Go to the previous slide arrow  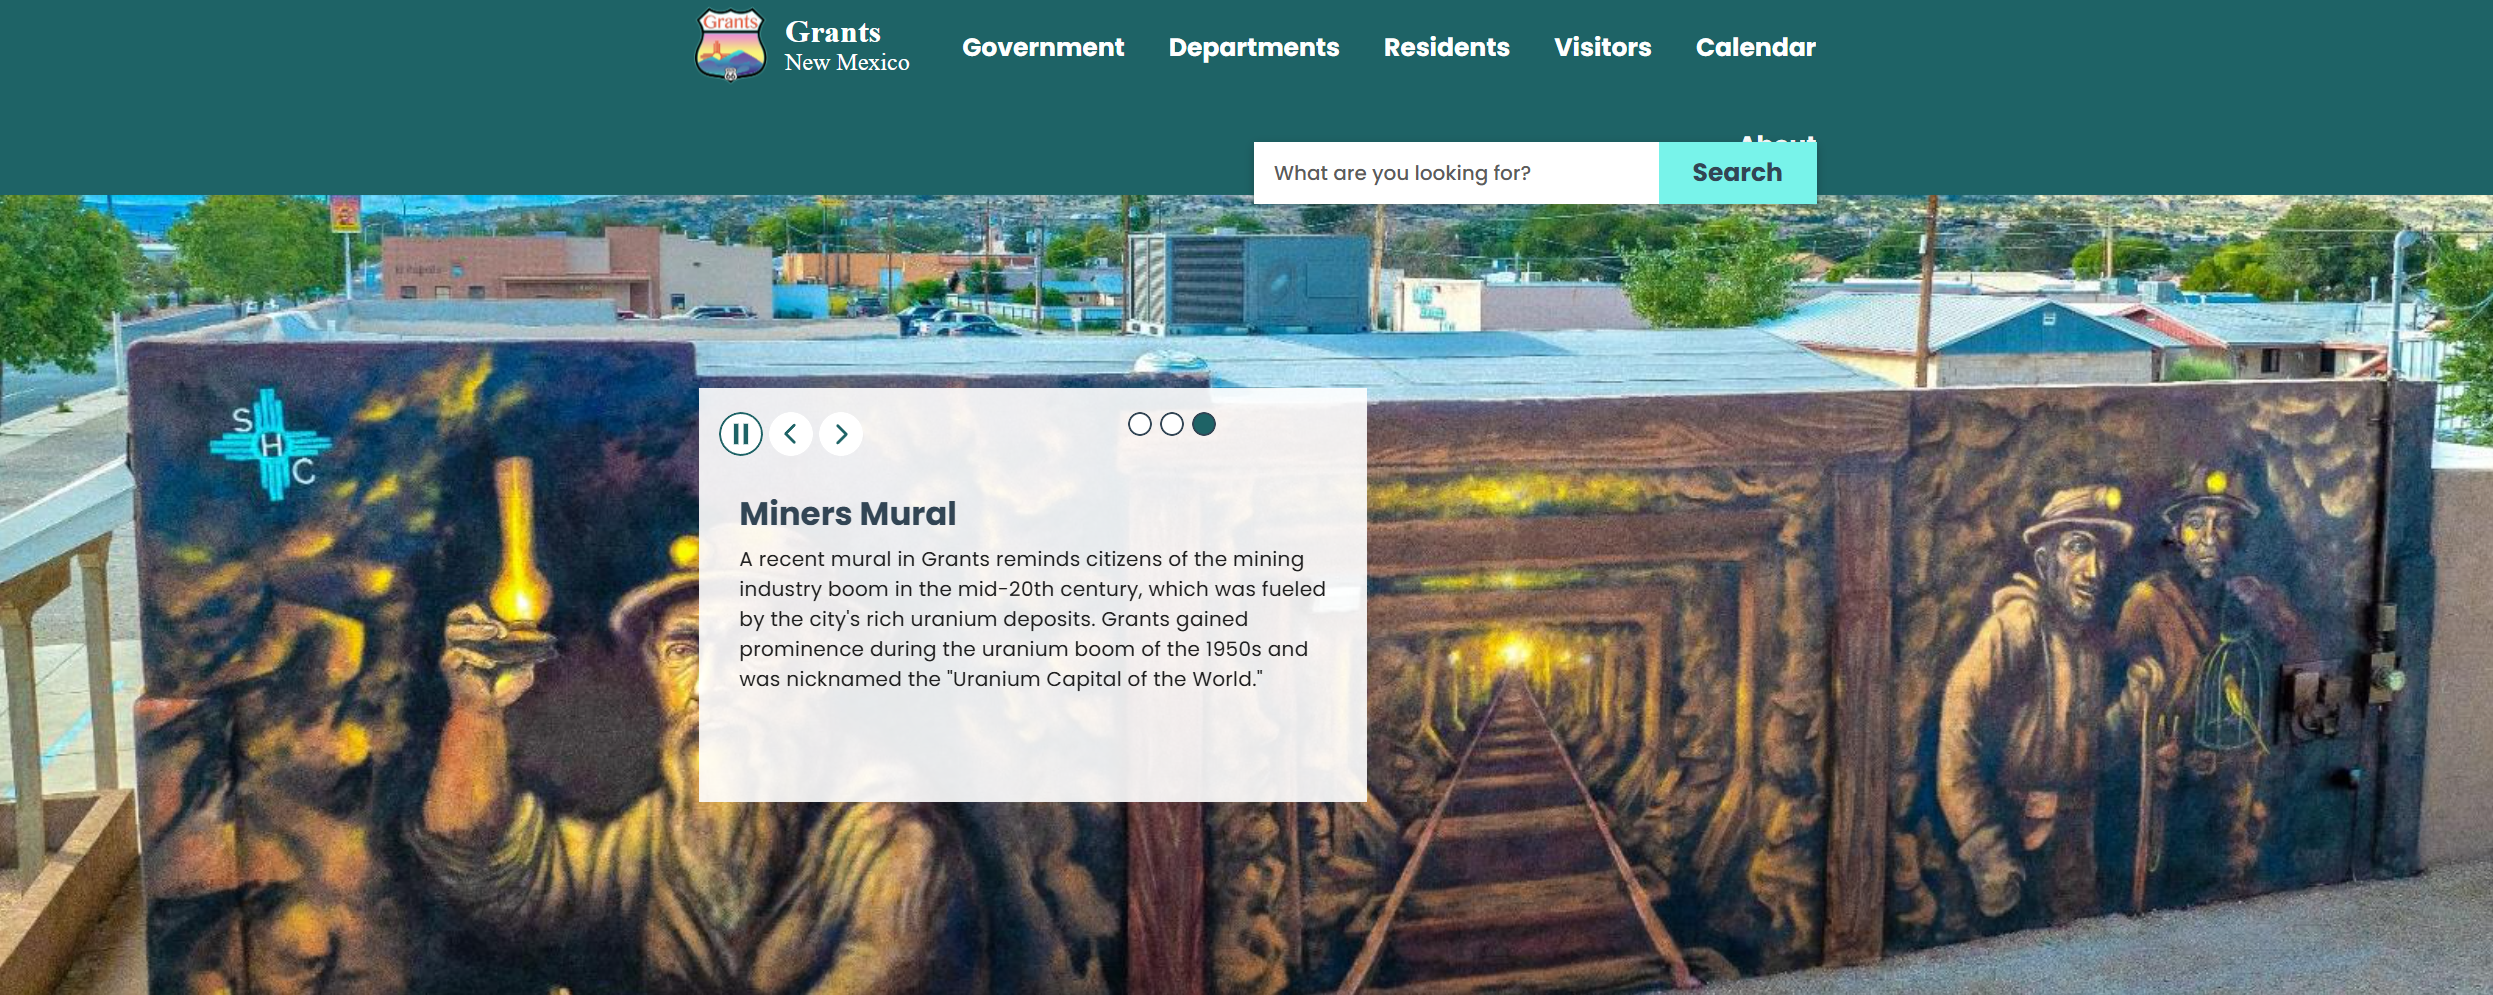click(791, 434)
